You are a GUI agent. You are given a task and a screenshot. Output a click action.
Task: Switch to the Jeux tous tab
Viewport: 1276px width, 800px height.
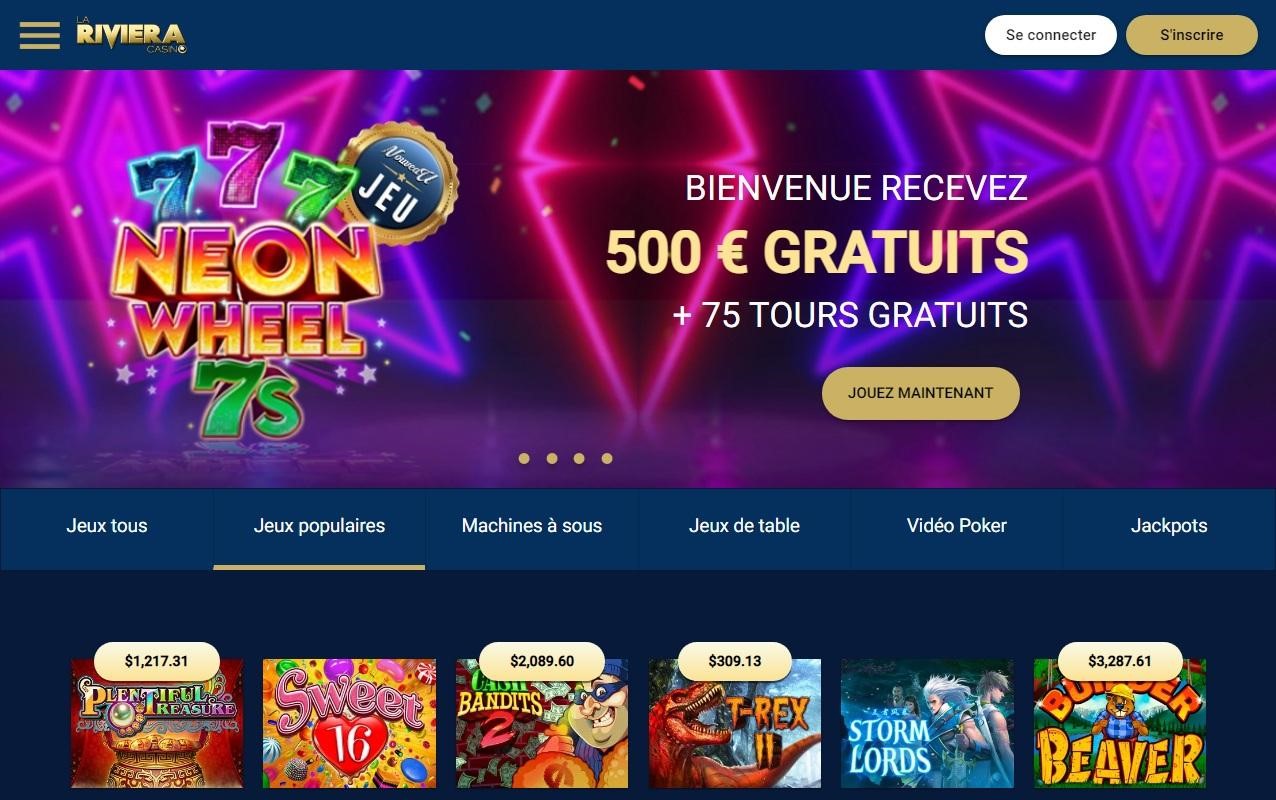(x=107, y=528)
